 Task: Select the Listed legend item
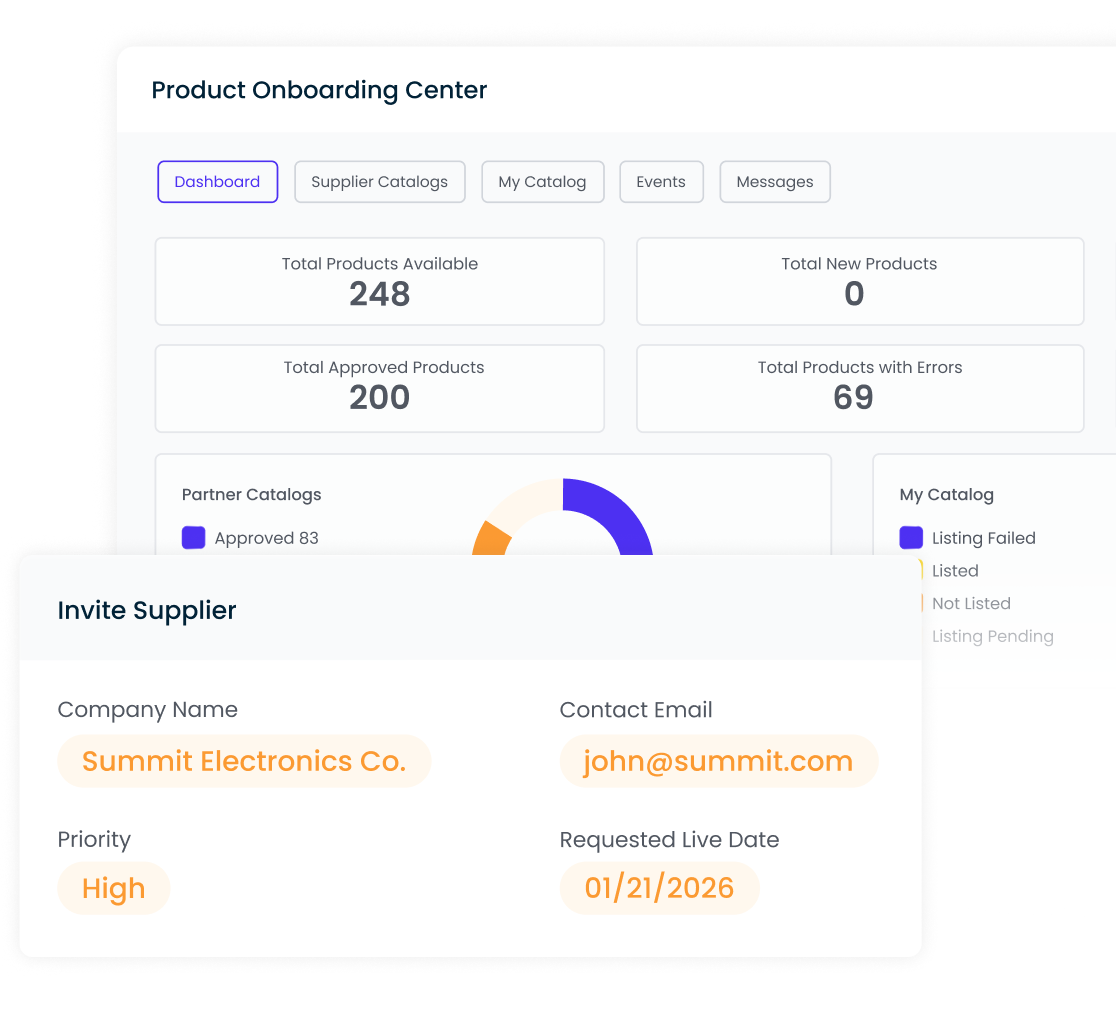(x=954, y=571)
